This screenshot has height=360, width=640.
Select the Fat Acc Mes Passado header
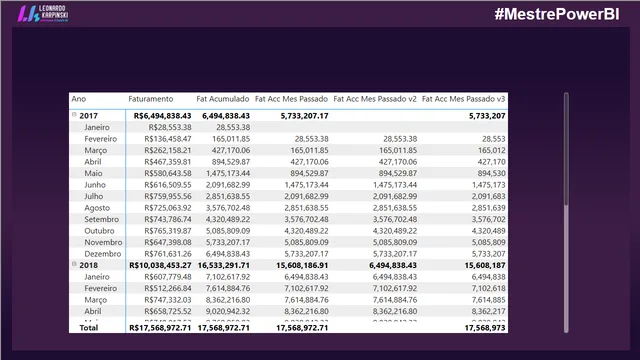tap(291, 99)
